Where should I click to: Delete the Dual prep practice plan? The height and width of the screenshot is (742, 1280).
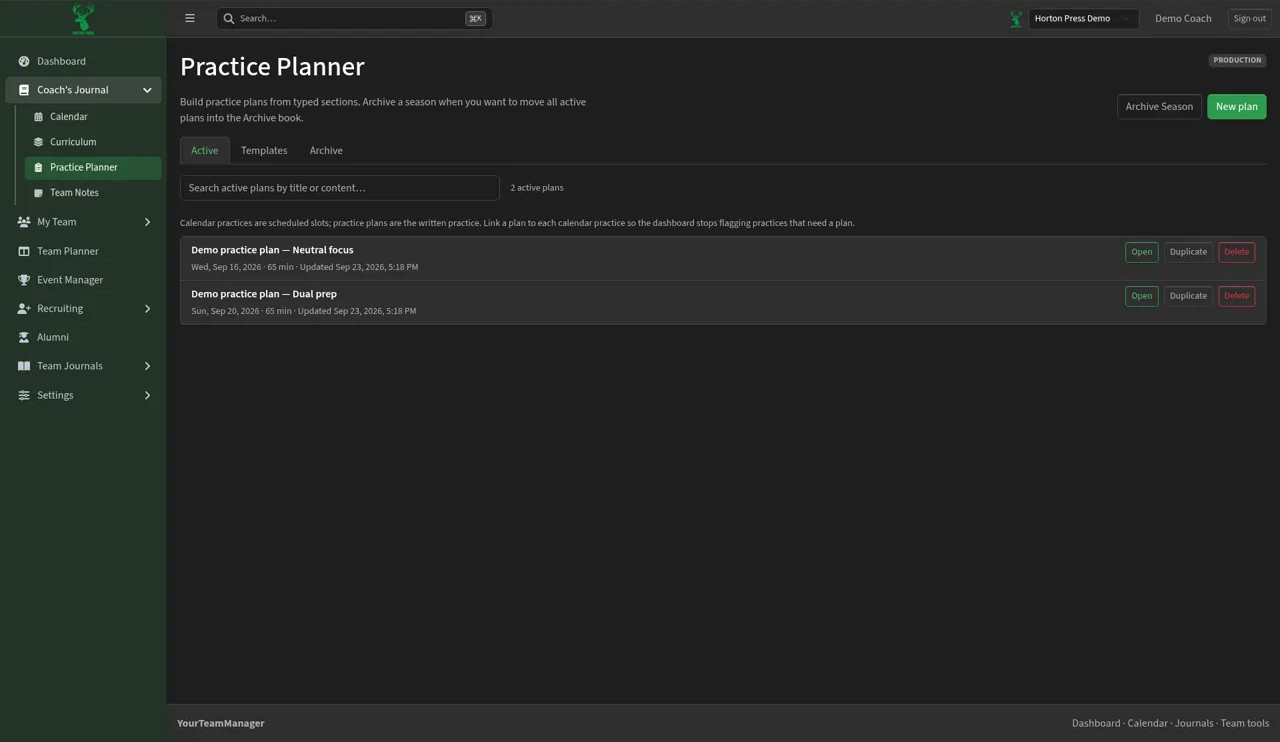click(x=1236, y=296)
